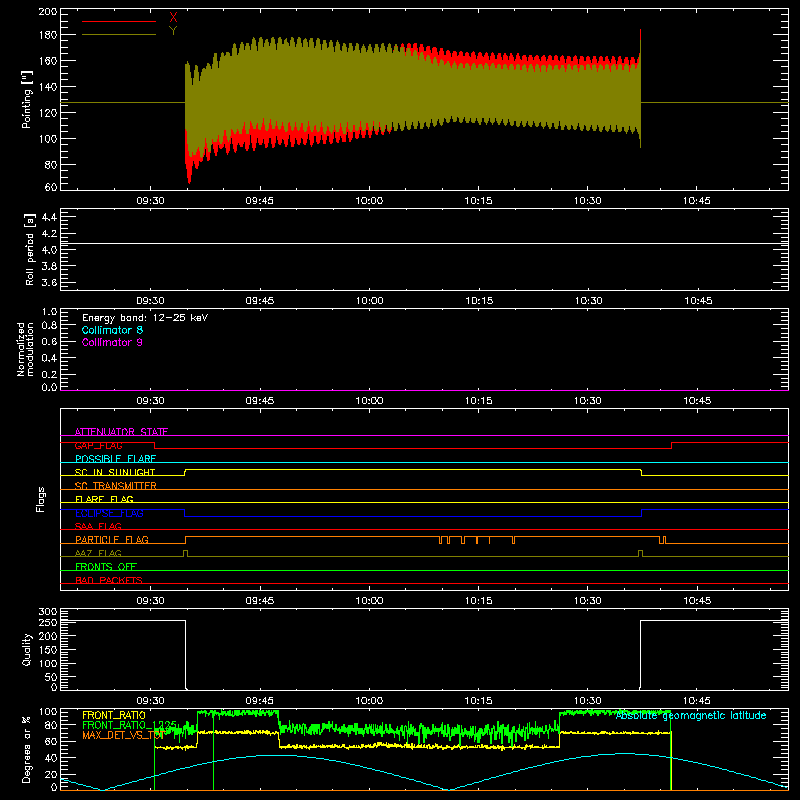Click the Quality axis title
This screenshot has width=800, height=800.
pyautogui.click(x=27, y=649)
